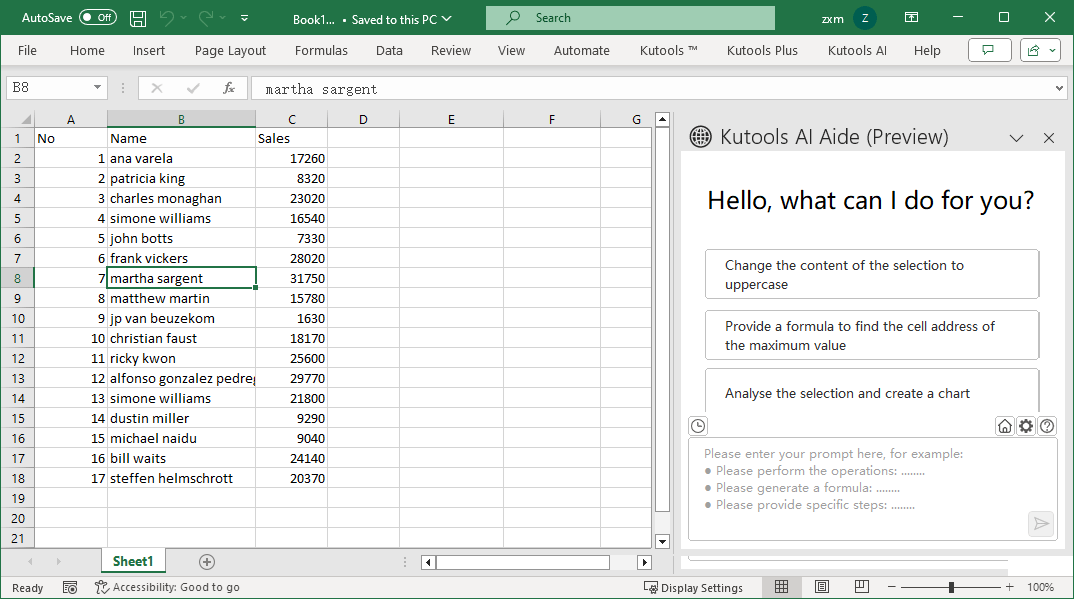Toggle the AutoSave switch
1074x599 pixels.
[x=98, y=18]
